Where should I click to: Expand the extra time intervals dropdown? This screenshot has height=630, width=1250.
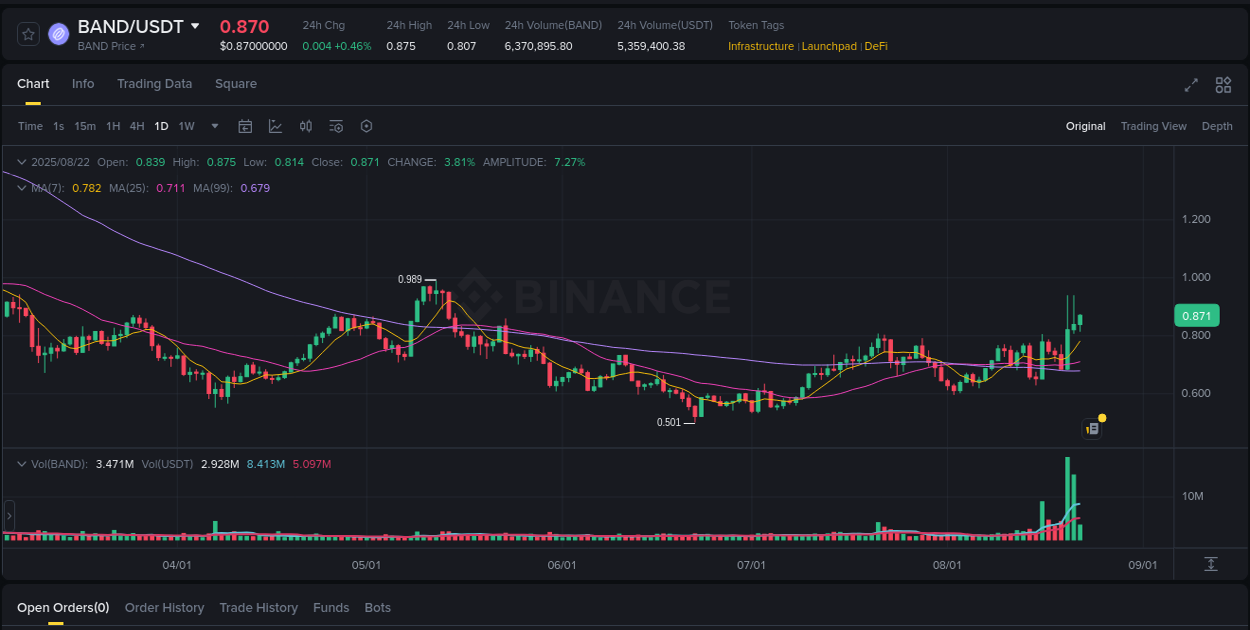pos(214,126)
